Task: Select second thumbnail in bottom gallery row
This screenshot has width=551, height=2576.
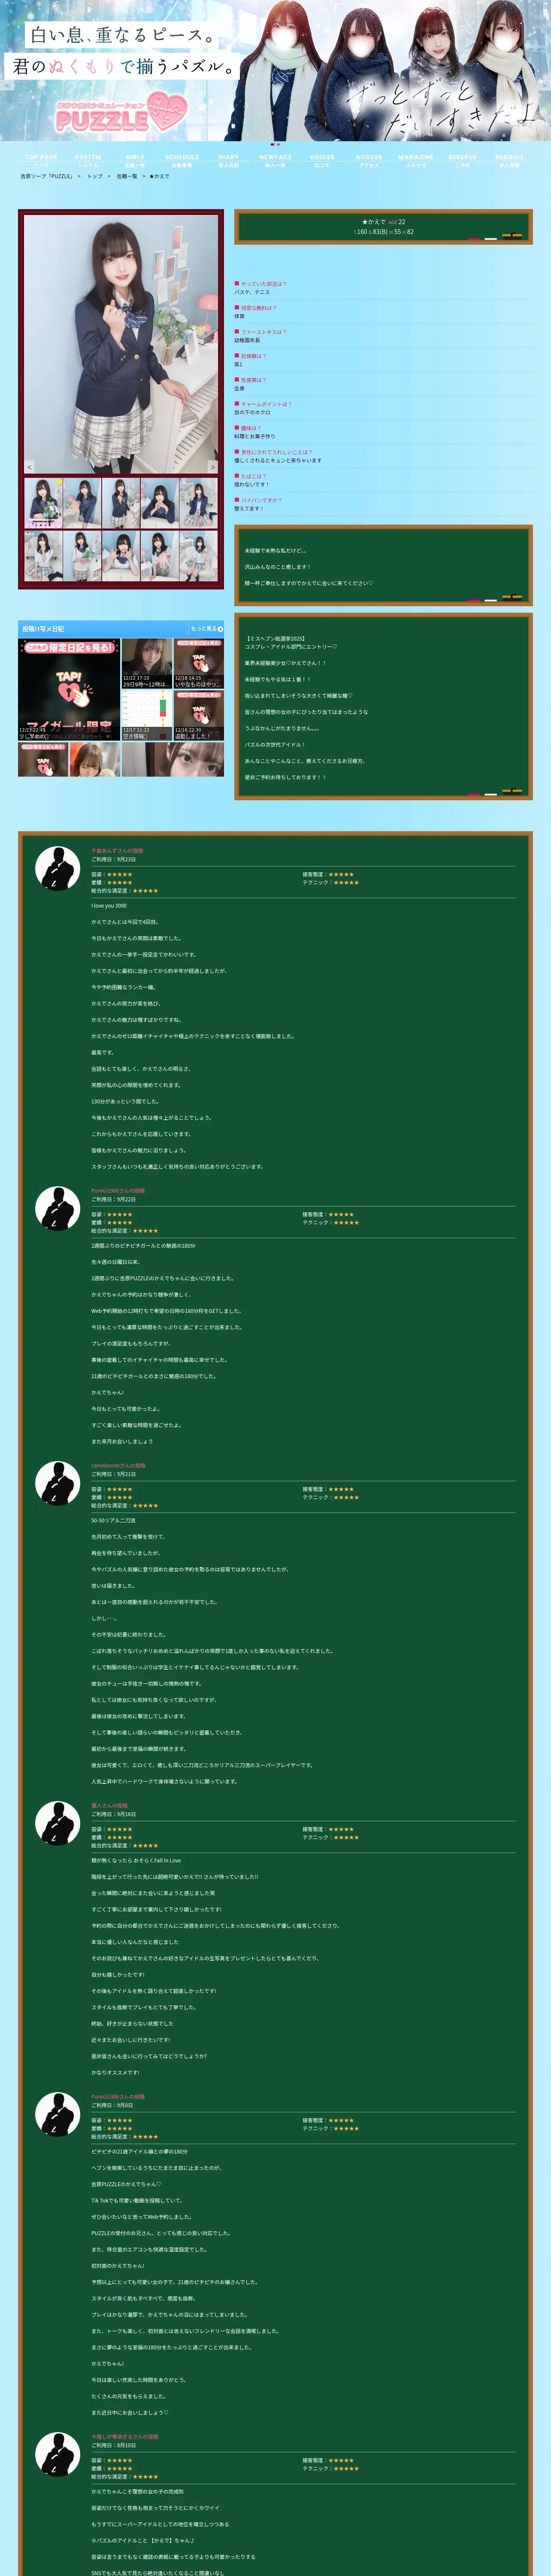Action: coord(82,555)
